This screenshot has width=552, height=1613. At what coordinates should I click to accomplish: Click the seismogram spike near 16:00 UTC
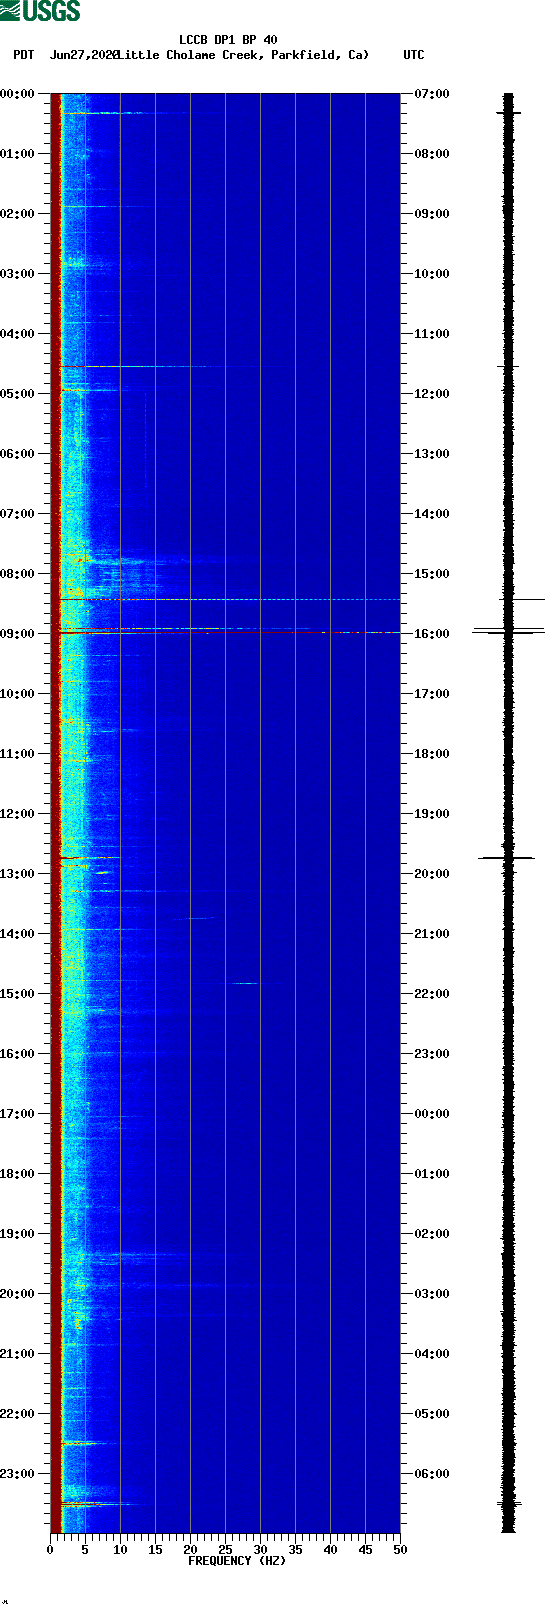508,631
